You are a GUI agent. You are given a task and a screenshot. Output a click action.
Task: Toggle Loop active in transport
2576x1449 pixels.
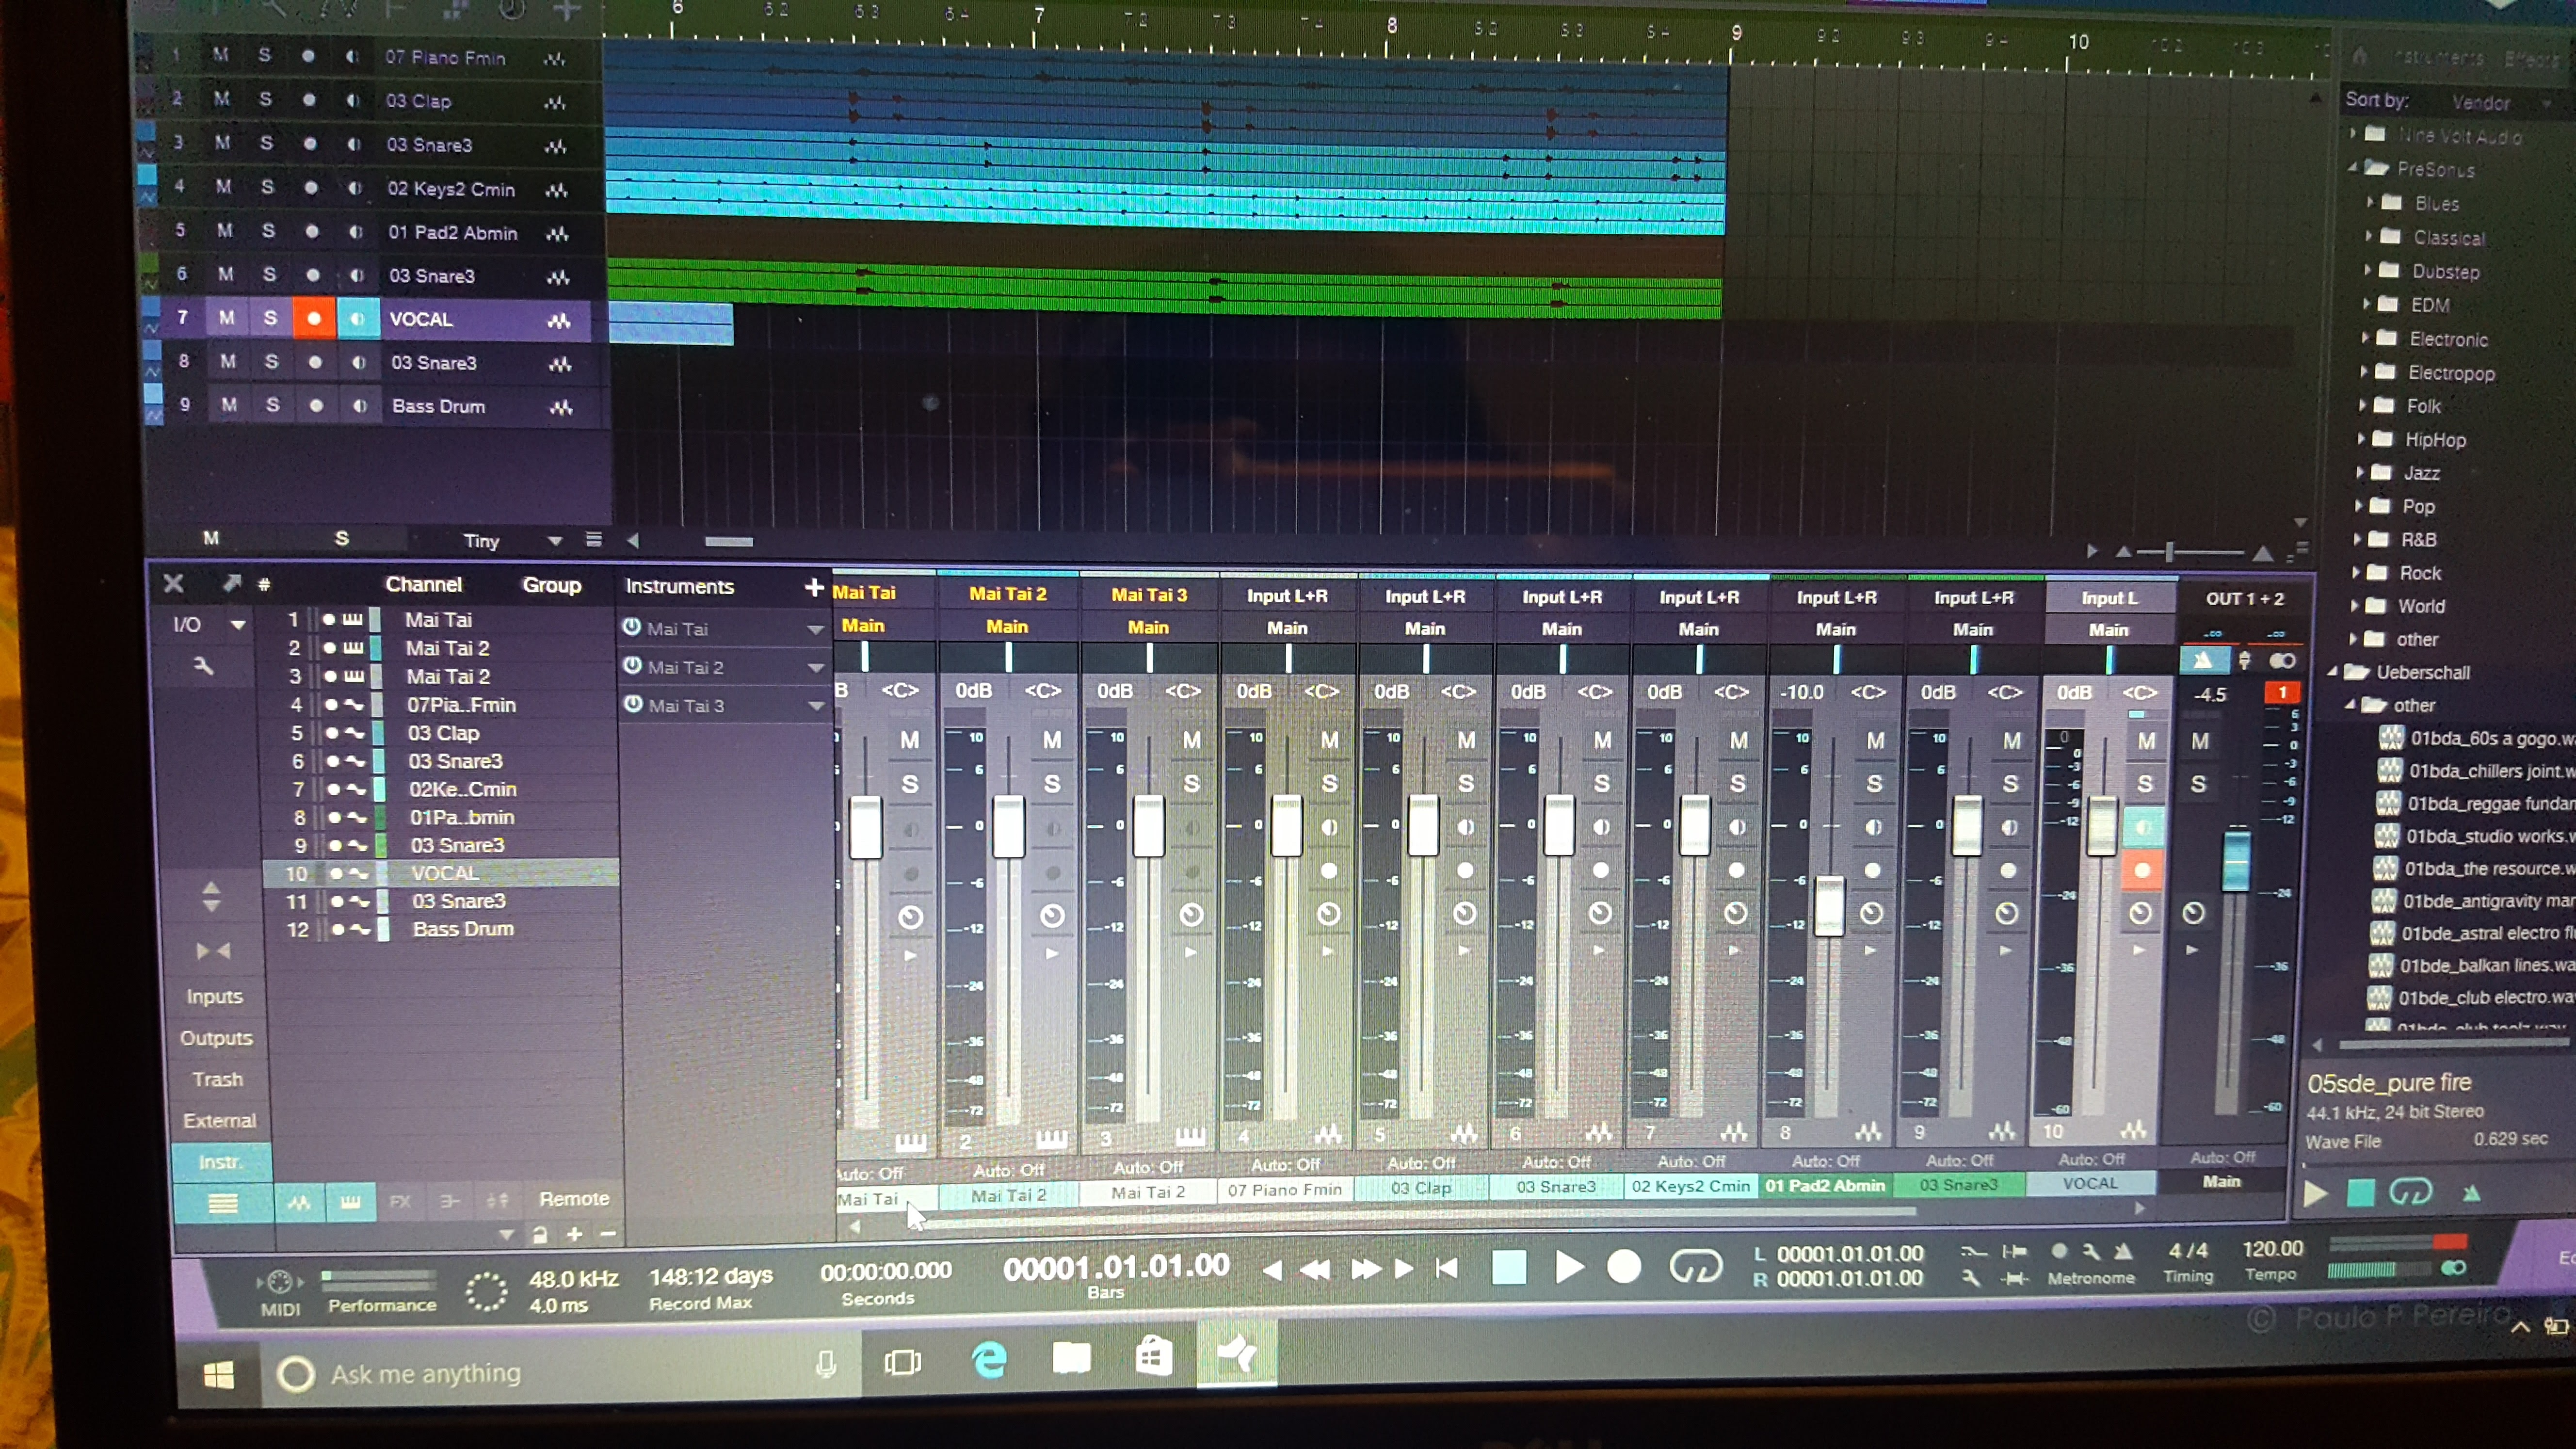[1695, 1267]
